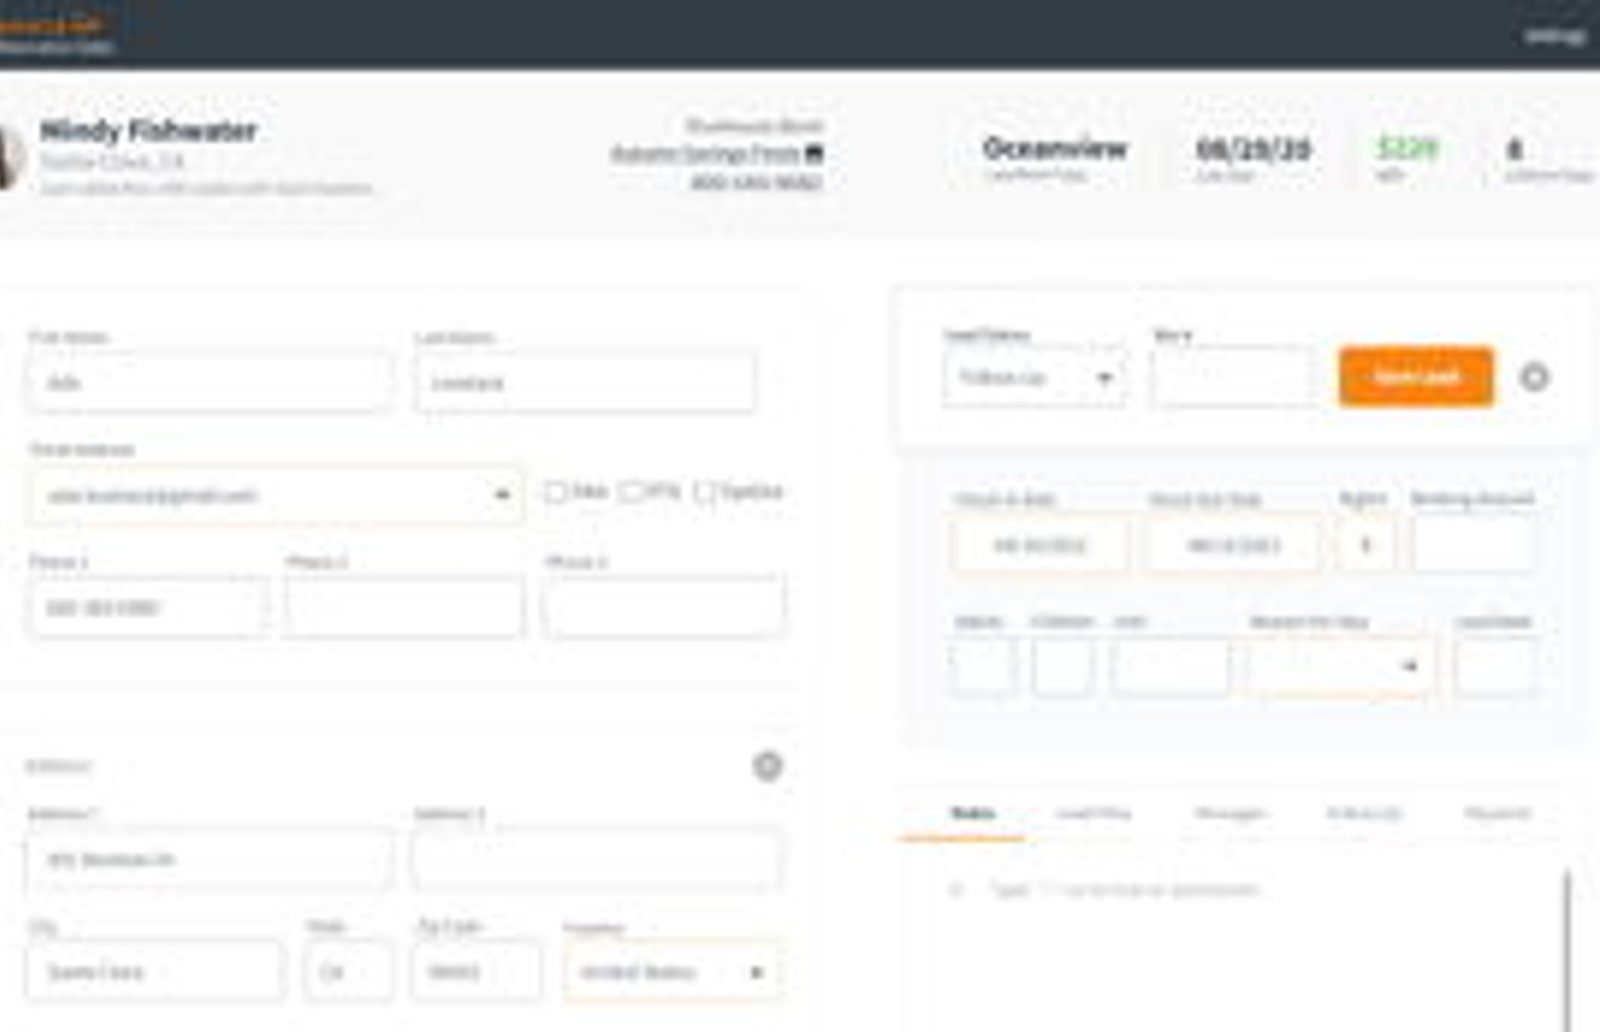The image size is (1600, 1032).
Task: Tick the middle checkbox beside the email field
Action: pyautogui.click(x=630, y=492)
